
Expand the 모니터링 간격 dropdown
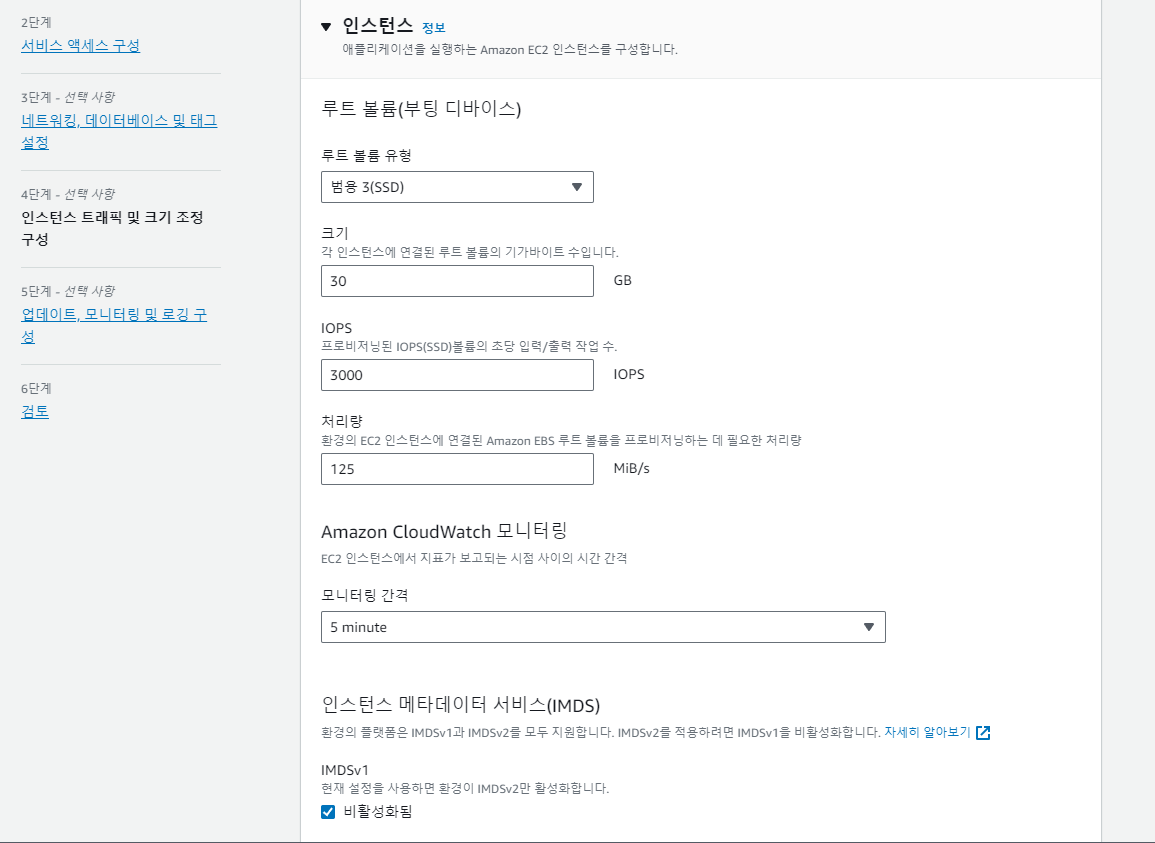coord(602,627)
